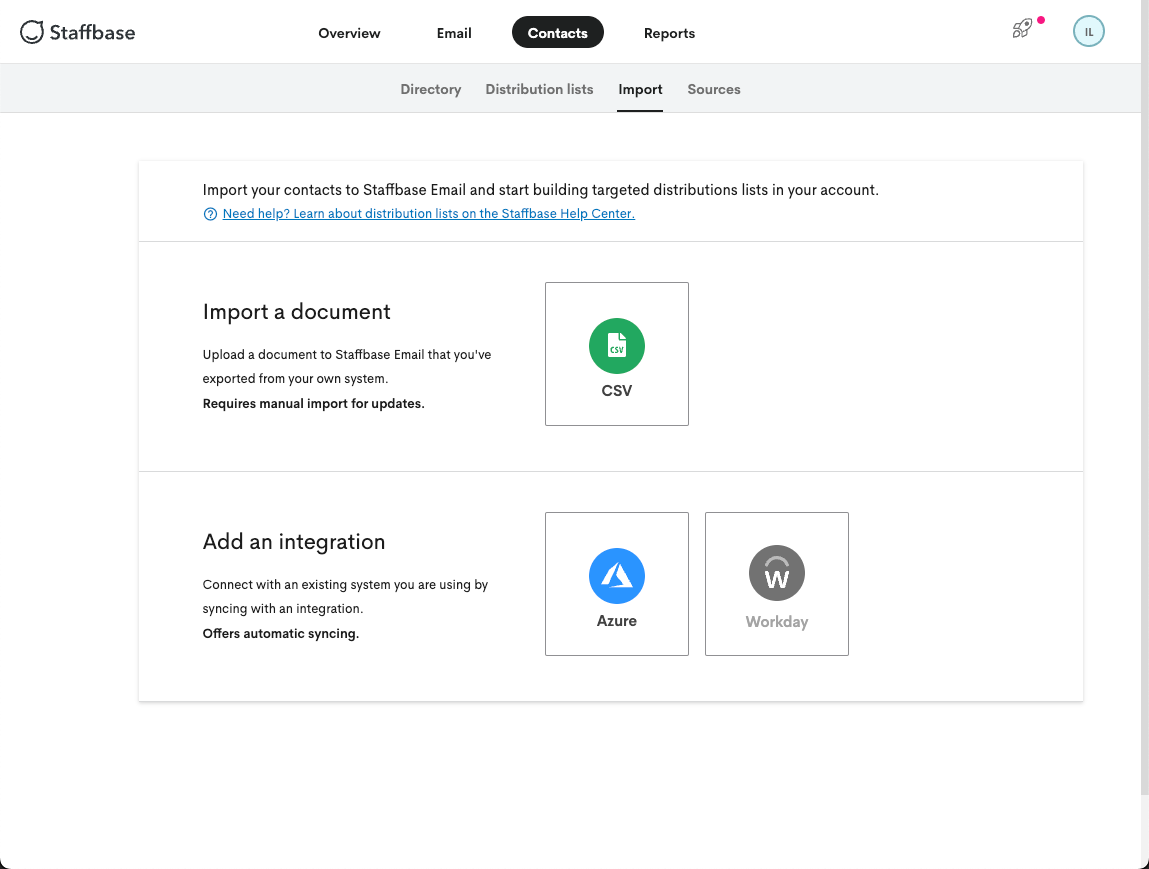The image size is (1149, 869).
Task: Click the CSV card label
Action: click(x=616, y=391)
